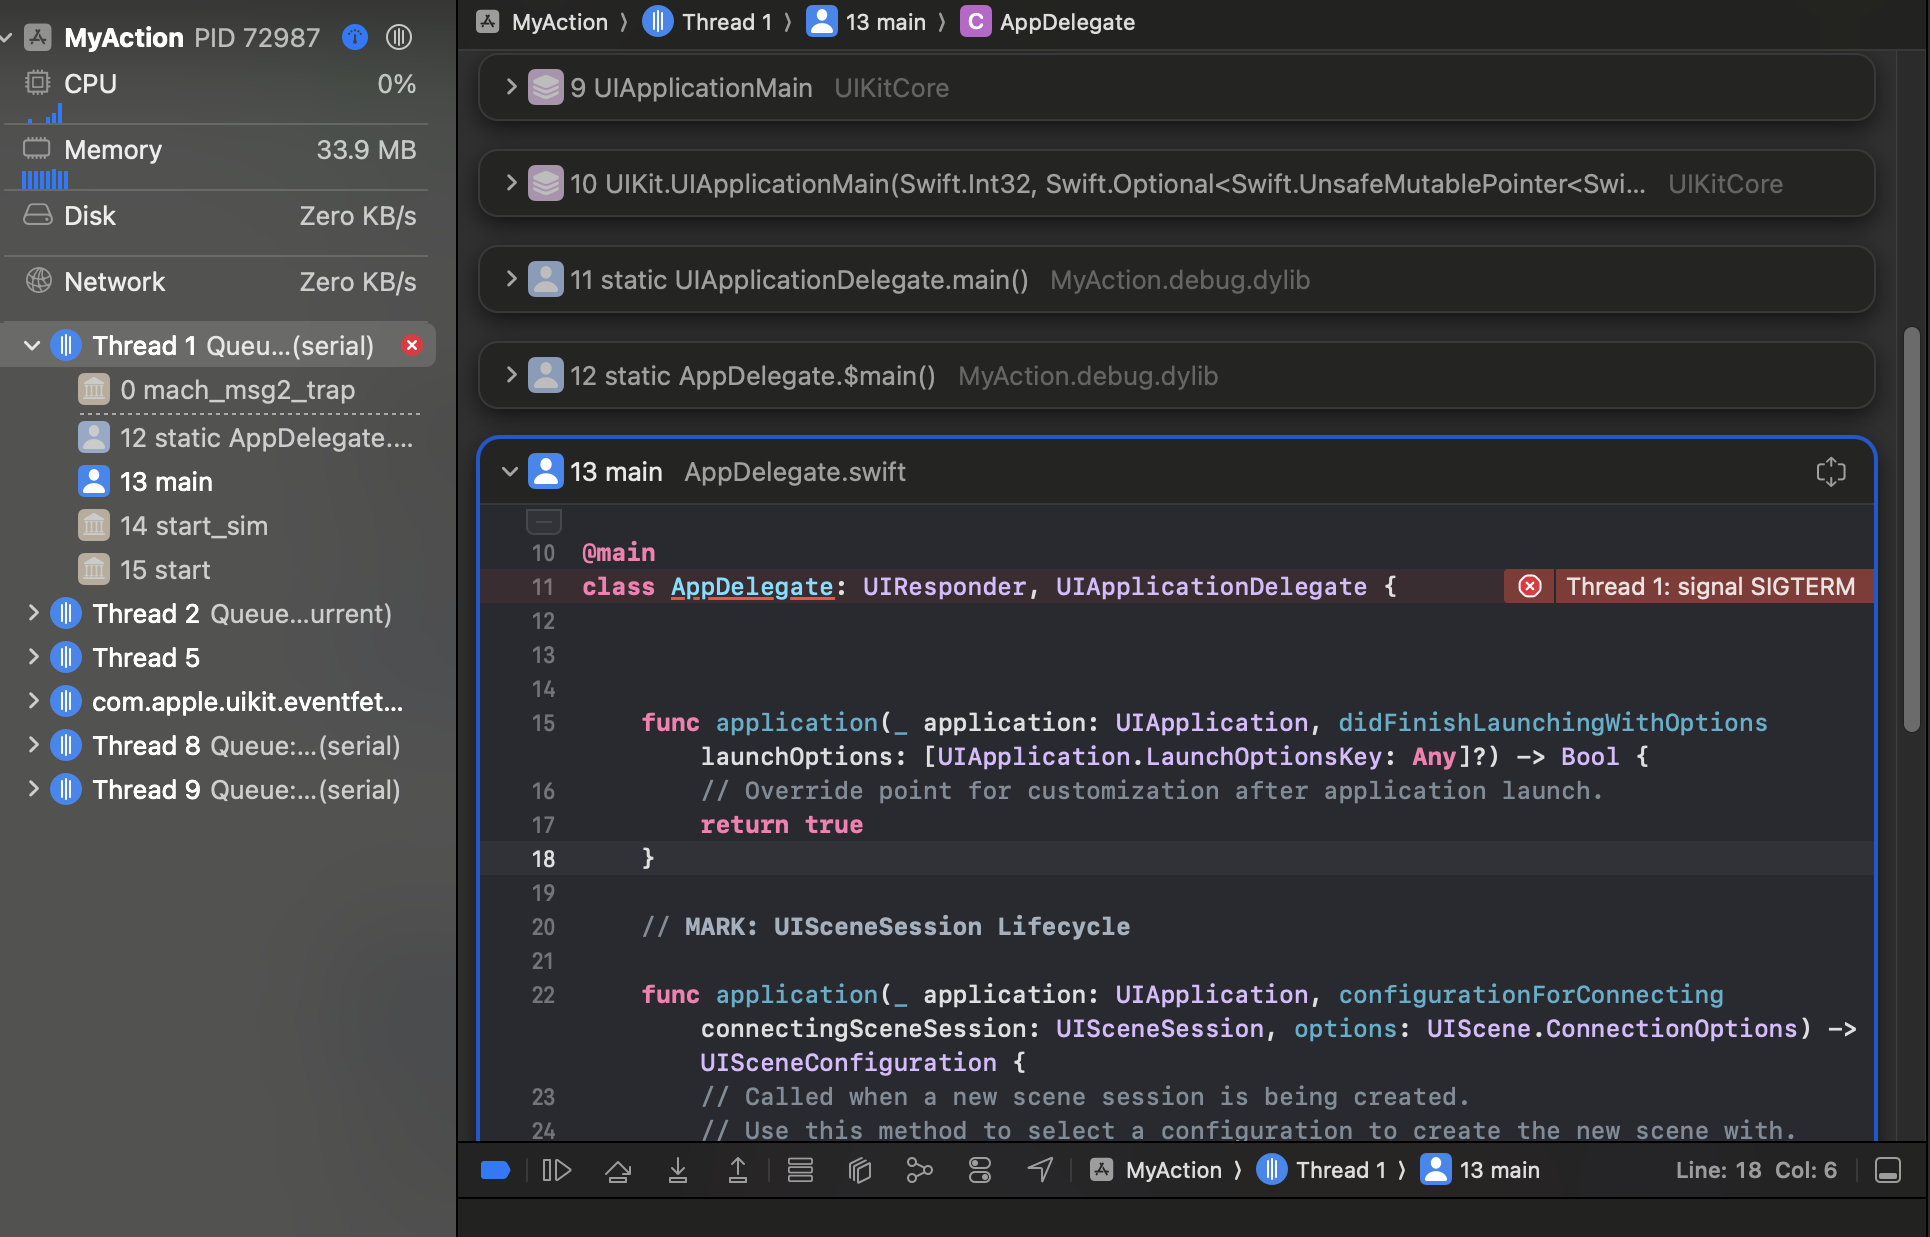Image resolution: width=1930 pixels, height=1237 pixels.
Task: Toggle the MyAction process view options icon
Action: [x=399, y=37]
